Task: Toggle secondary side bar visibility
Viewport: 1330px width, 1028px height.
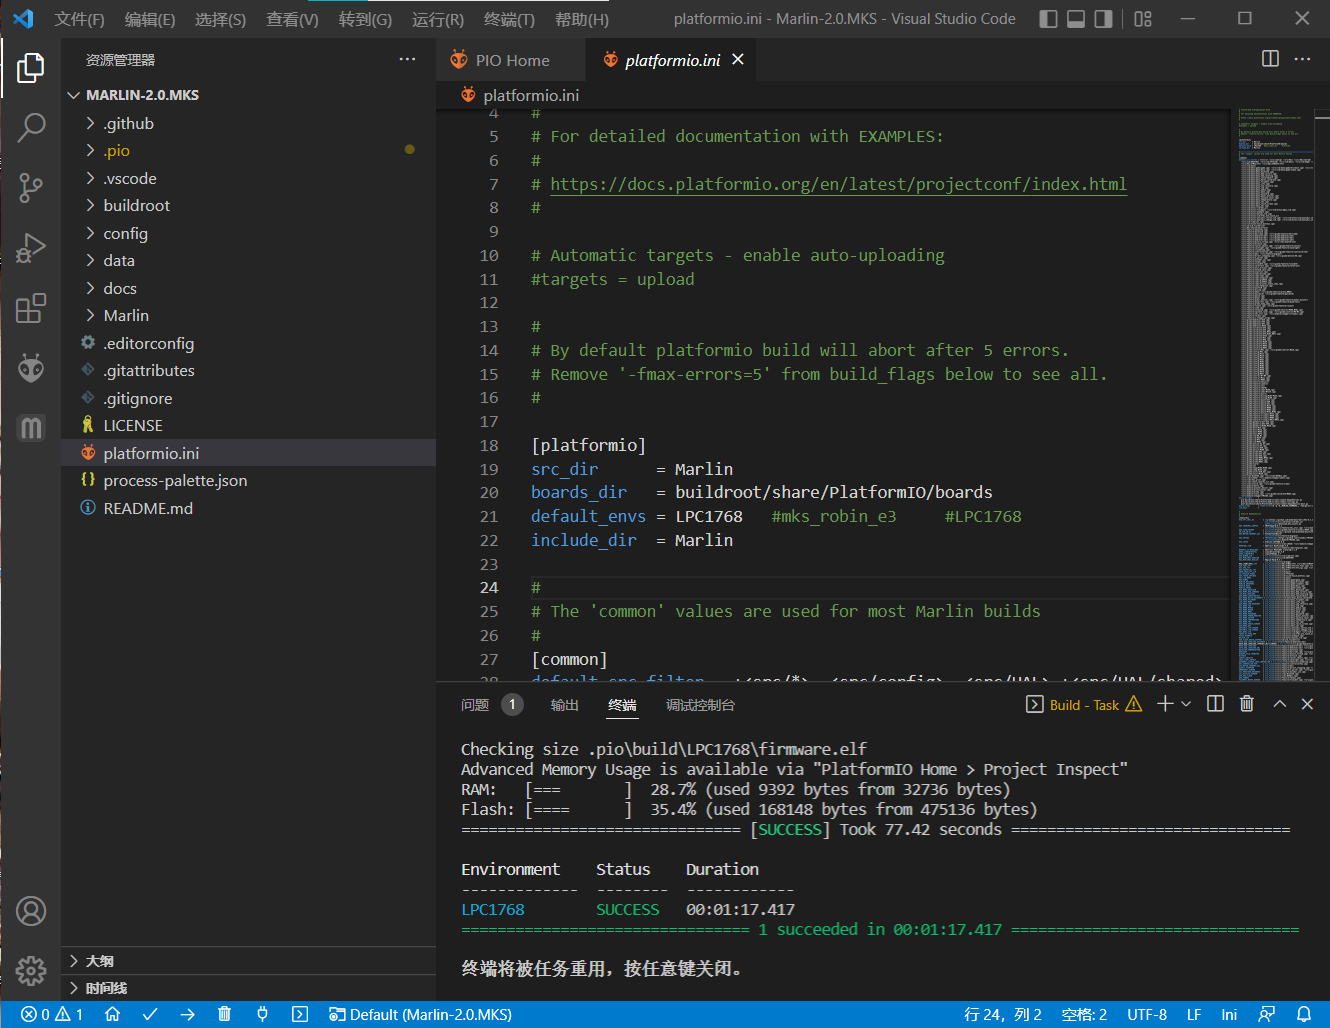Action: click(1103, 19)
